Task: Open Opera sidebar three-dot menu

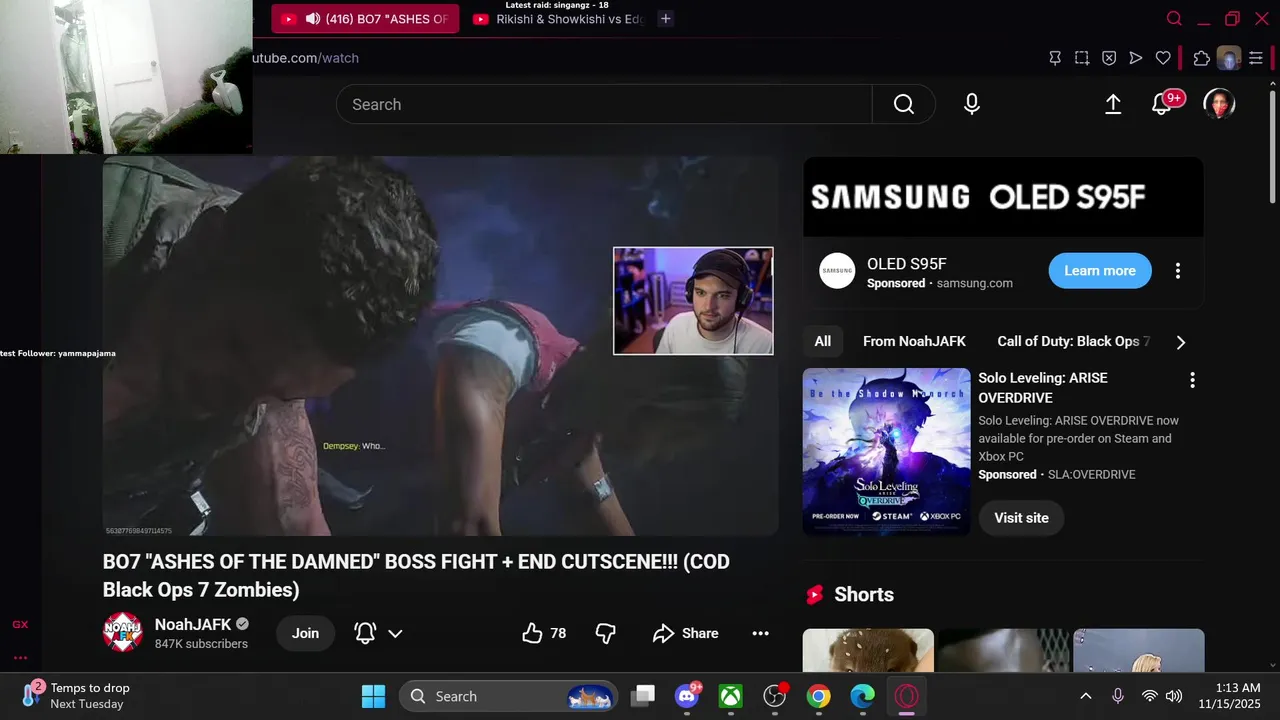Action: pos(20,658)
